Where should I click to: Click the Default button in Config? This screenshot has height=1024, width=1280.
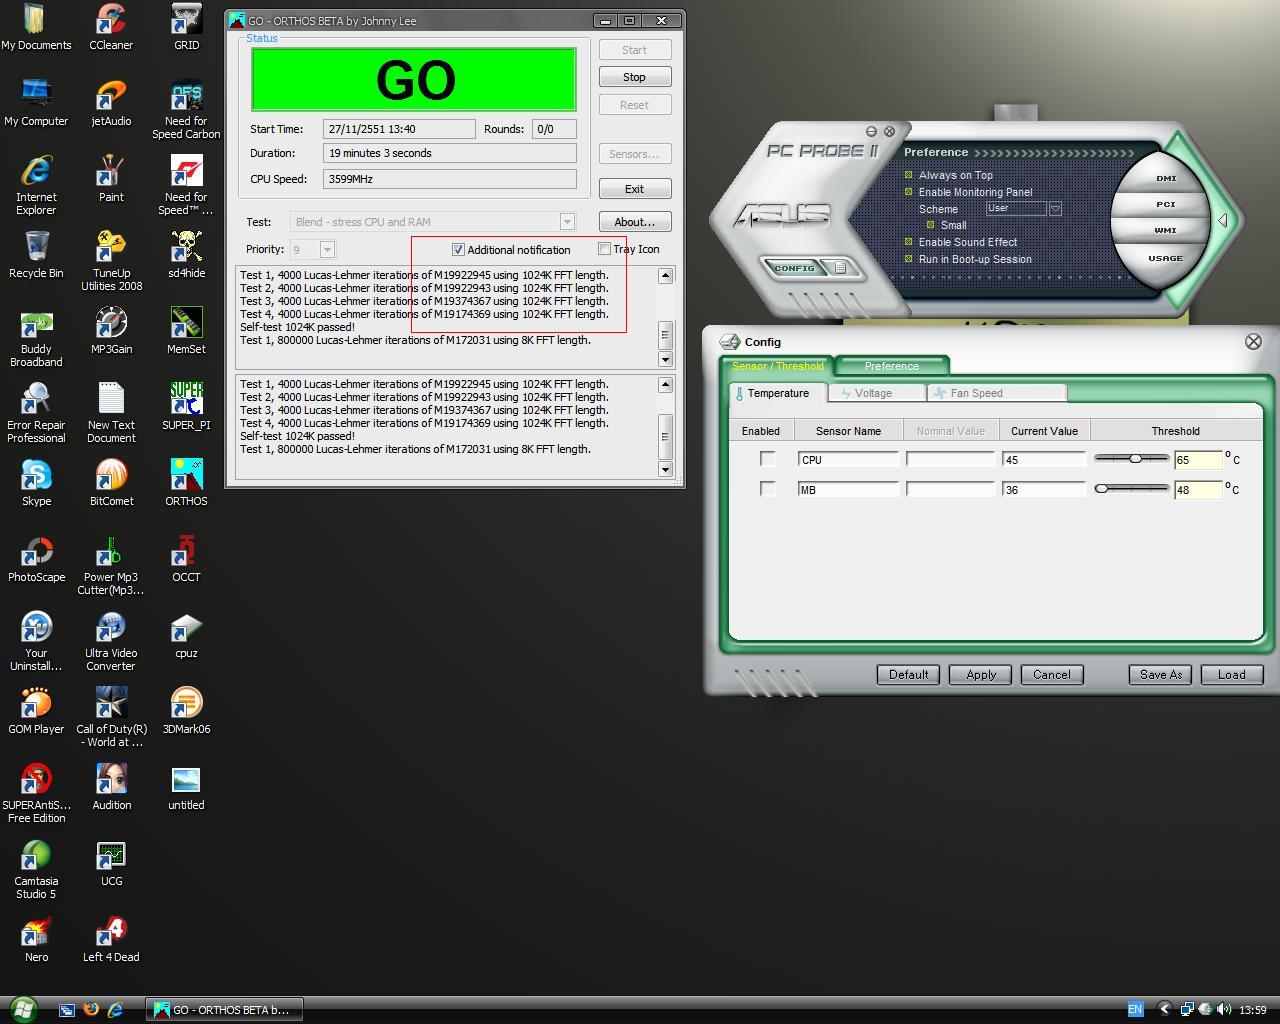click(908, 675)
